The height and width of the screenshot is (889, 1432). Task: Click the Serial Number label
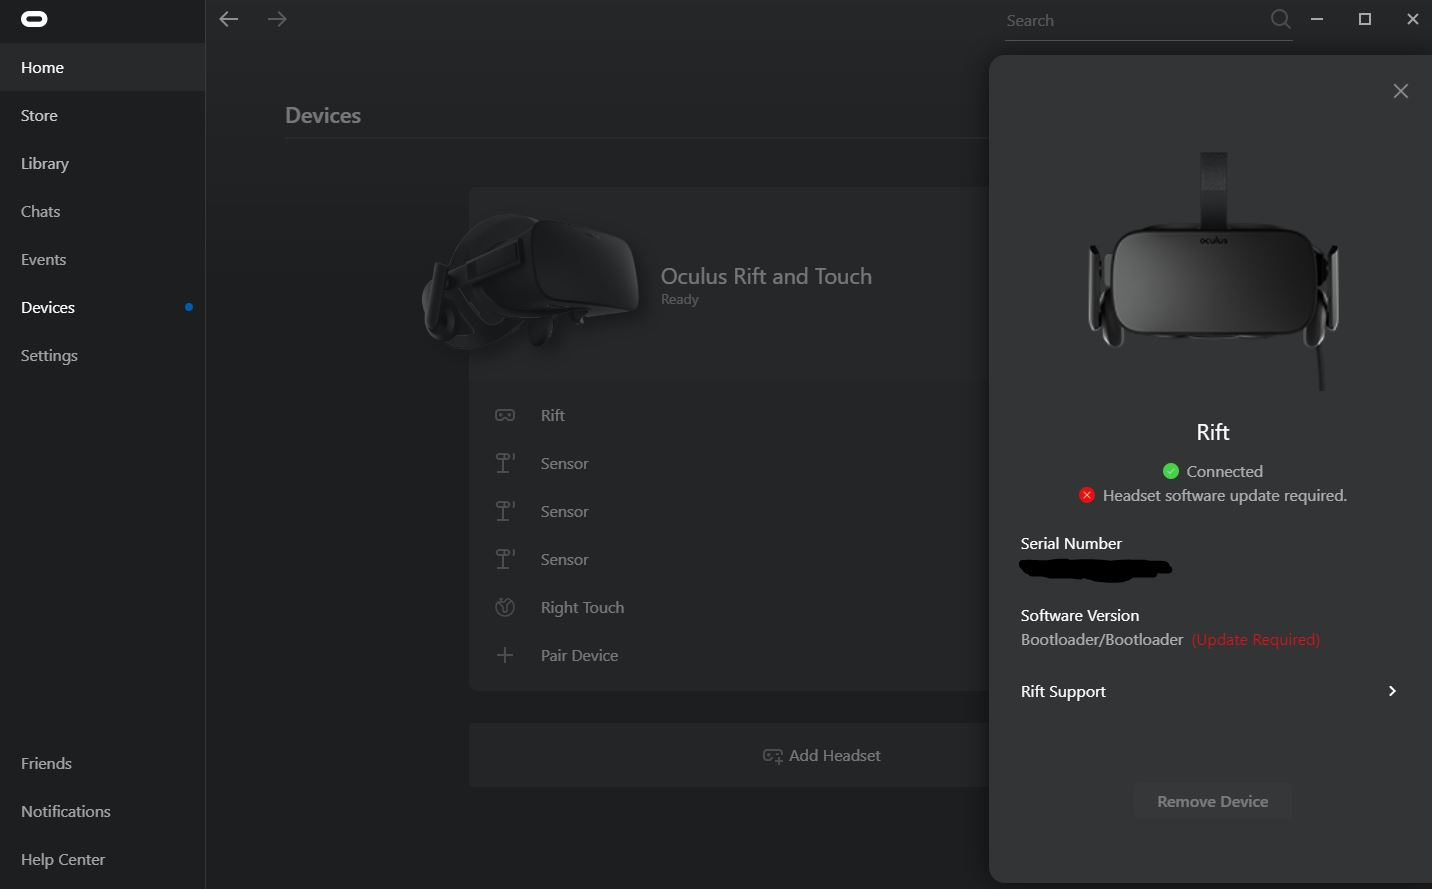click(x=1071, y=543)
